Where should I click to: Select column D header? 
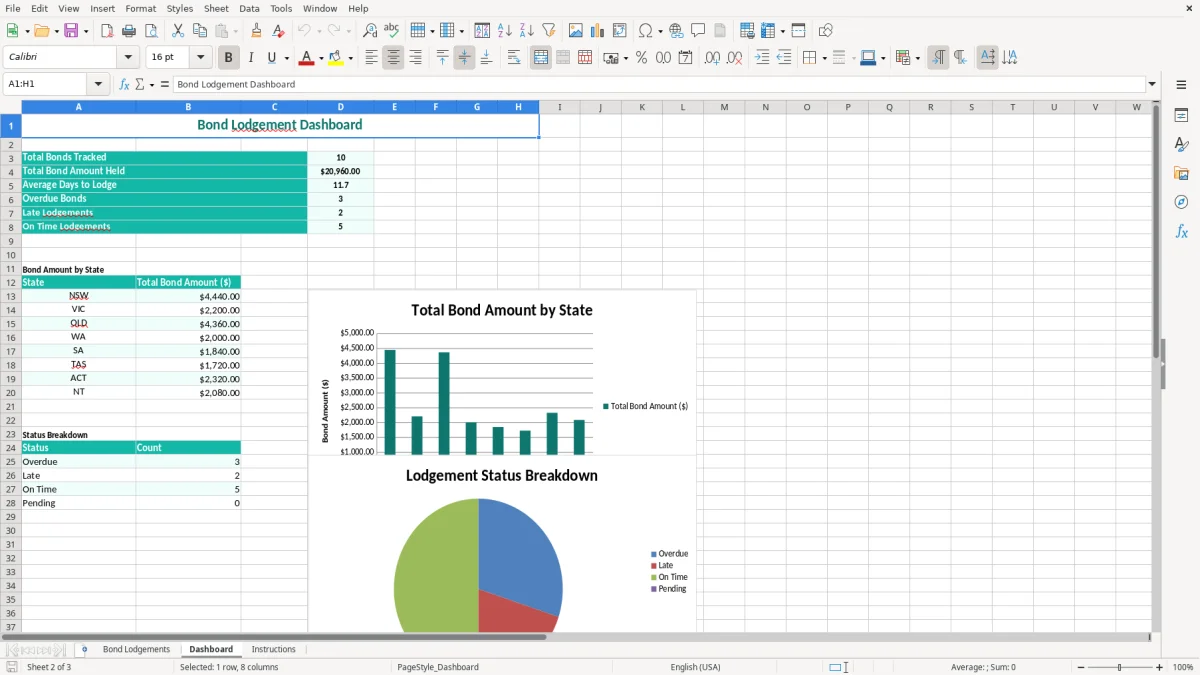(341, 107)
